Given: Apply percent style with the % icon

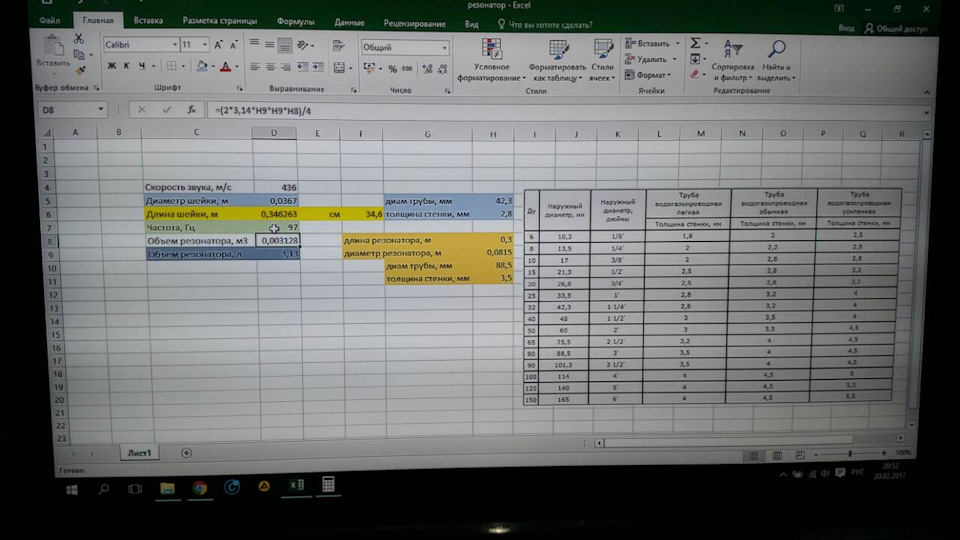Looking at the screenshot, I should pyautogui.click(x=392, y=69).
